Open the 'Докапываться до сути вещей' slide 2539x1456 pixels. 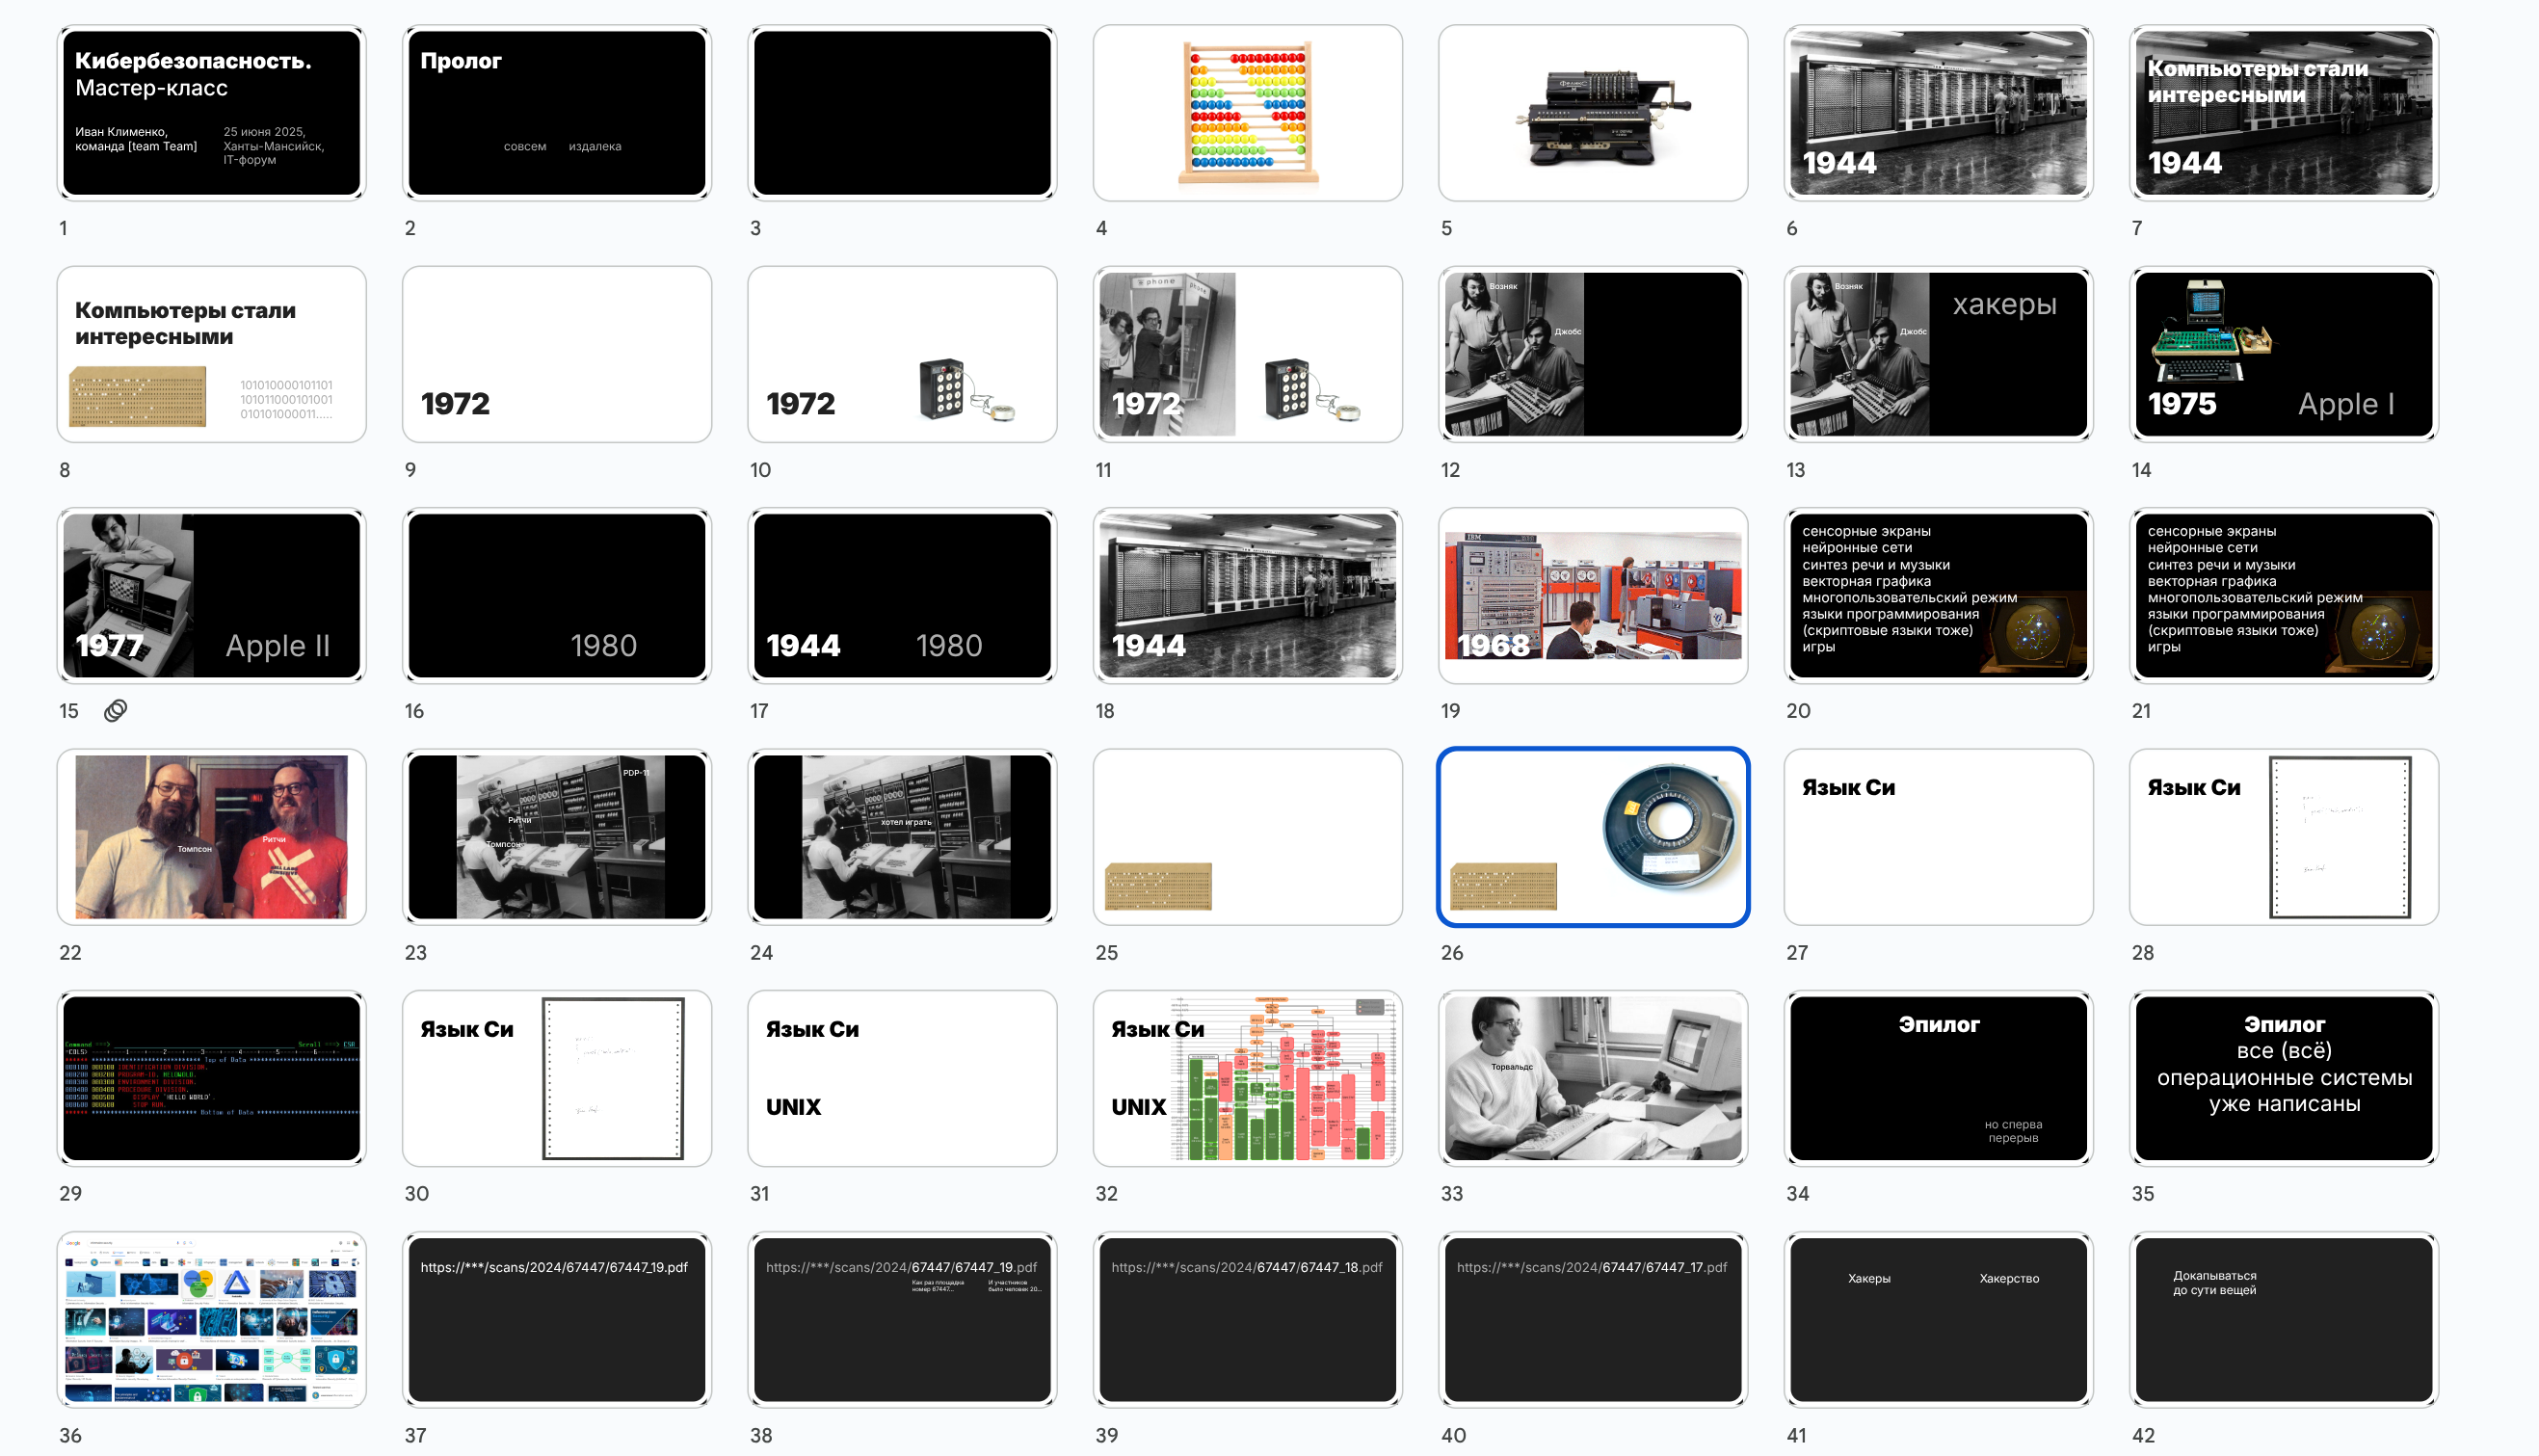pos(2283,1320)
